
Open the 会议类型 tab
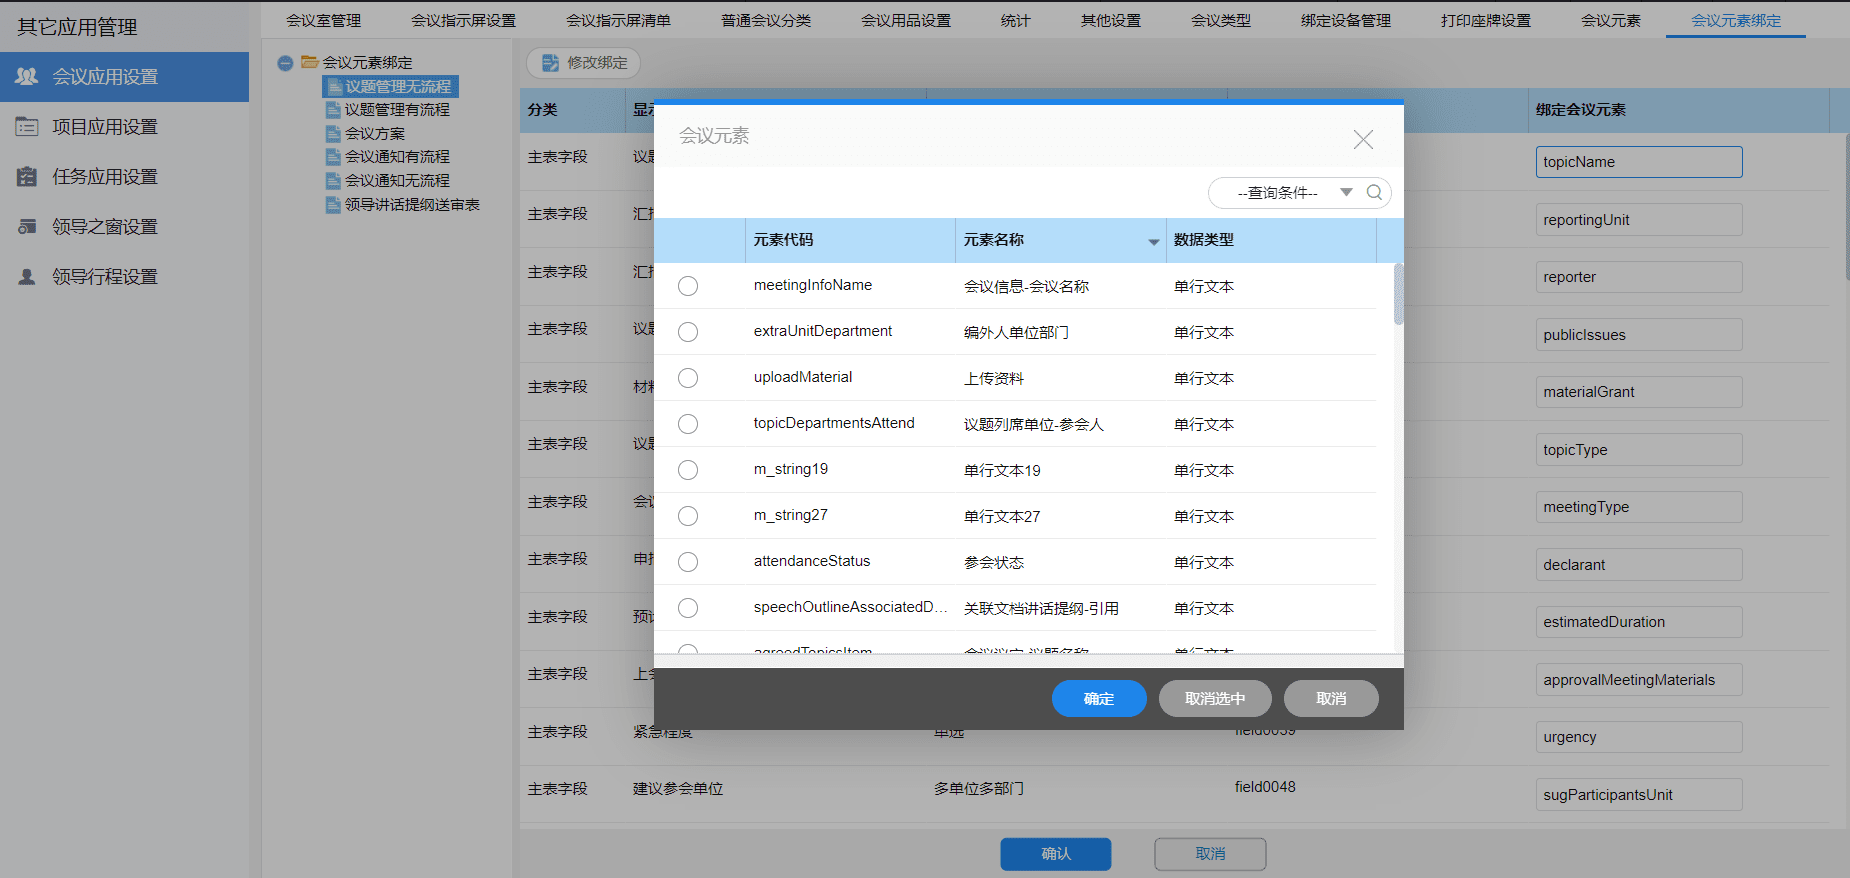1221,20
